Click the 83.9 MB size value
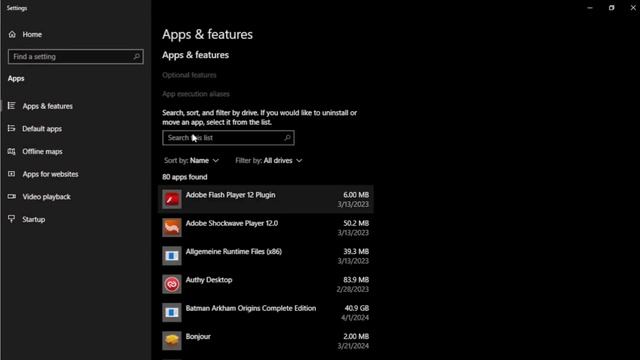640x360 pixels. (356, 280)
